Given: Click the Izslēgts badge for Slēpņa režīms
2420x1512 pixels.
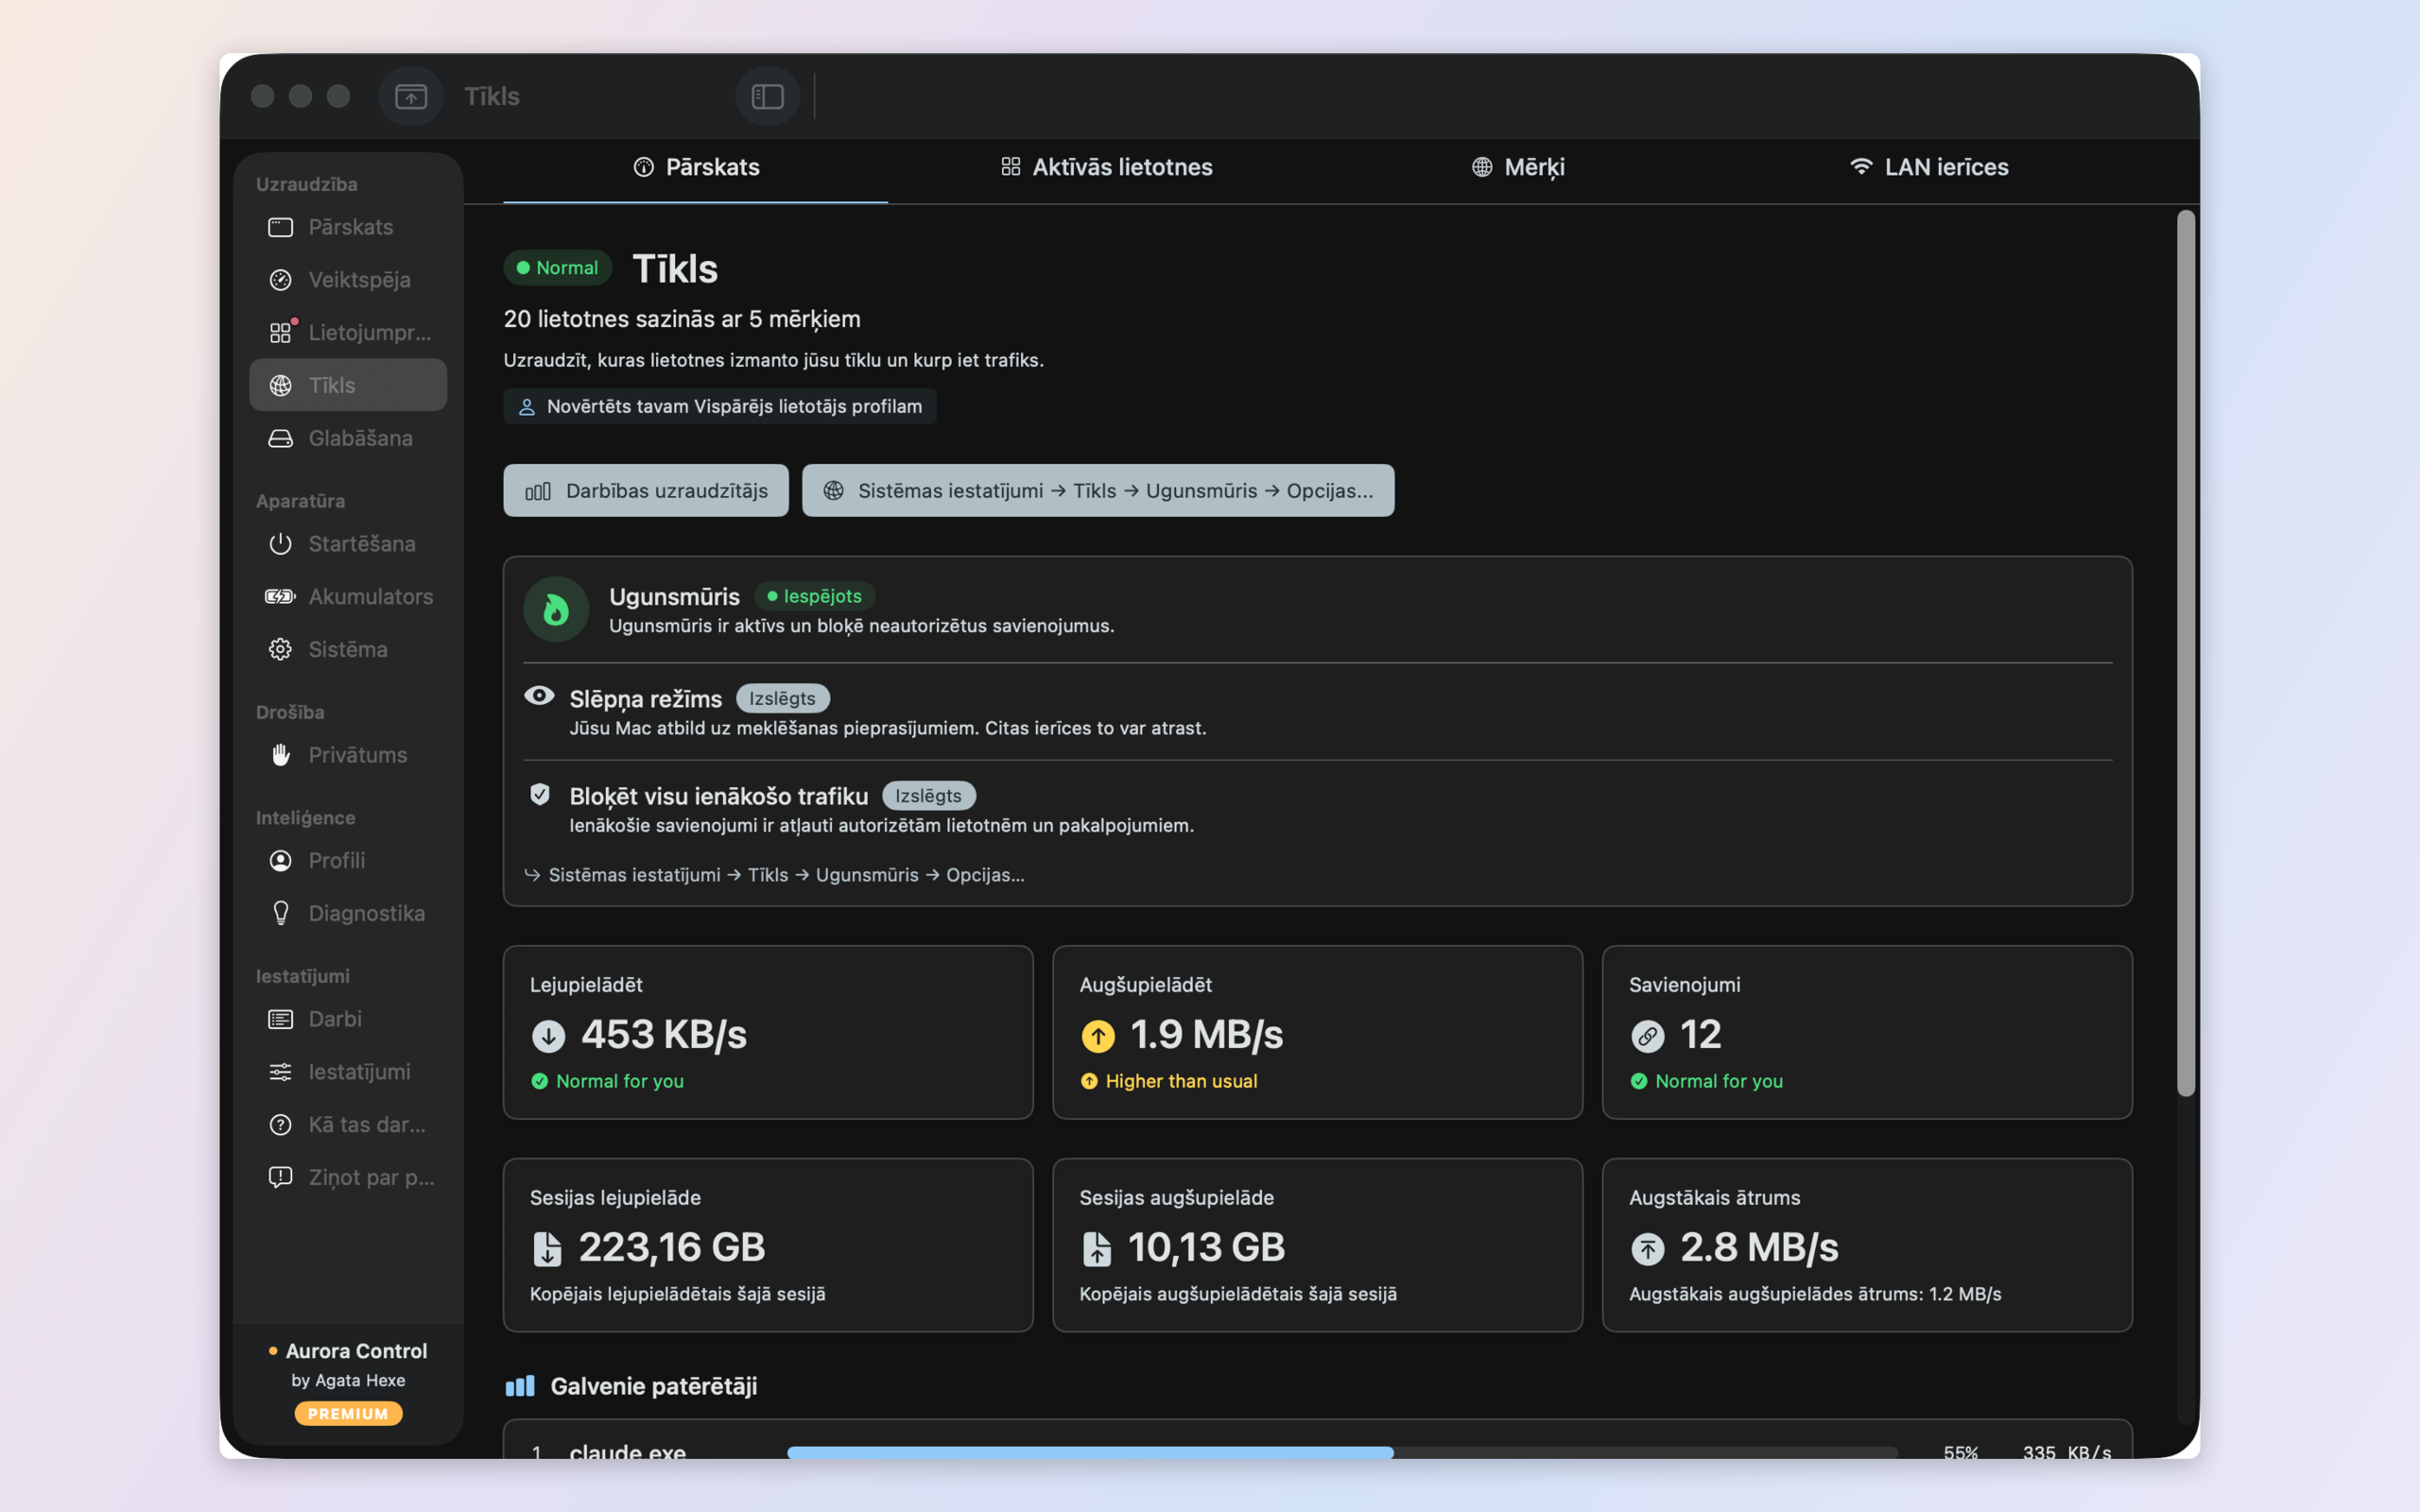Looking at the screenshot, I should pos(783,698).
